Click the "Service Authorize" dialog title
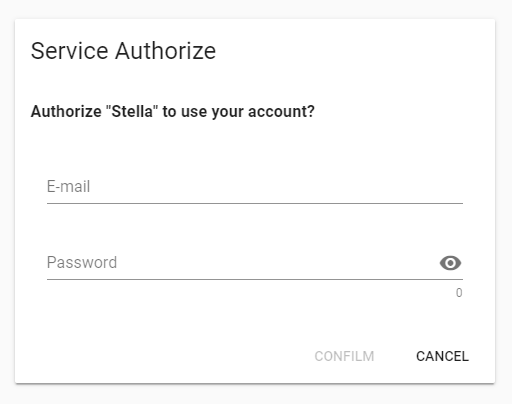 click(123, 51)
